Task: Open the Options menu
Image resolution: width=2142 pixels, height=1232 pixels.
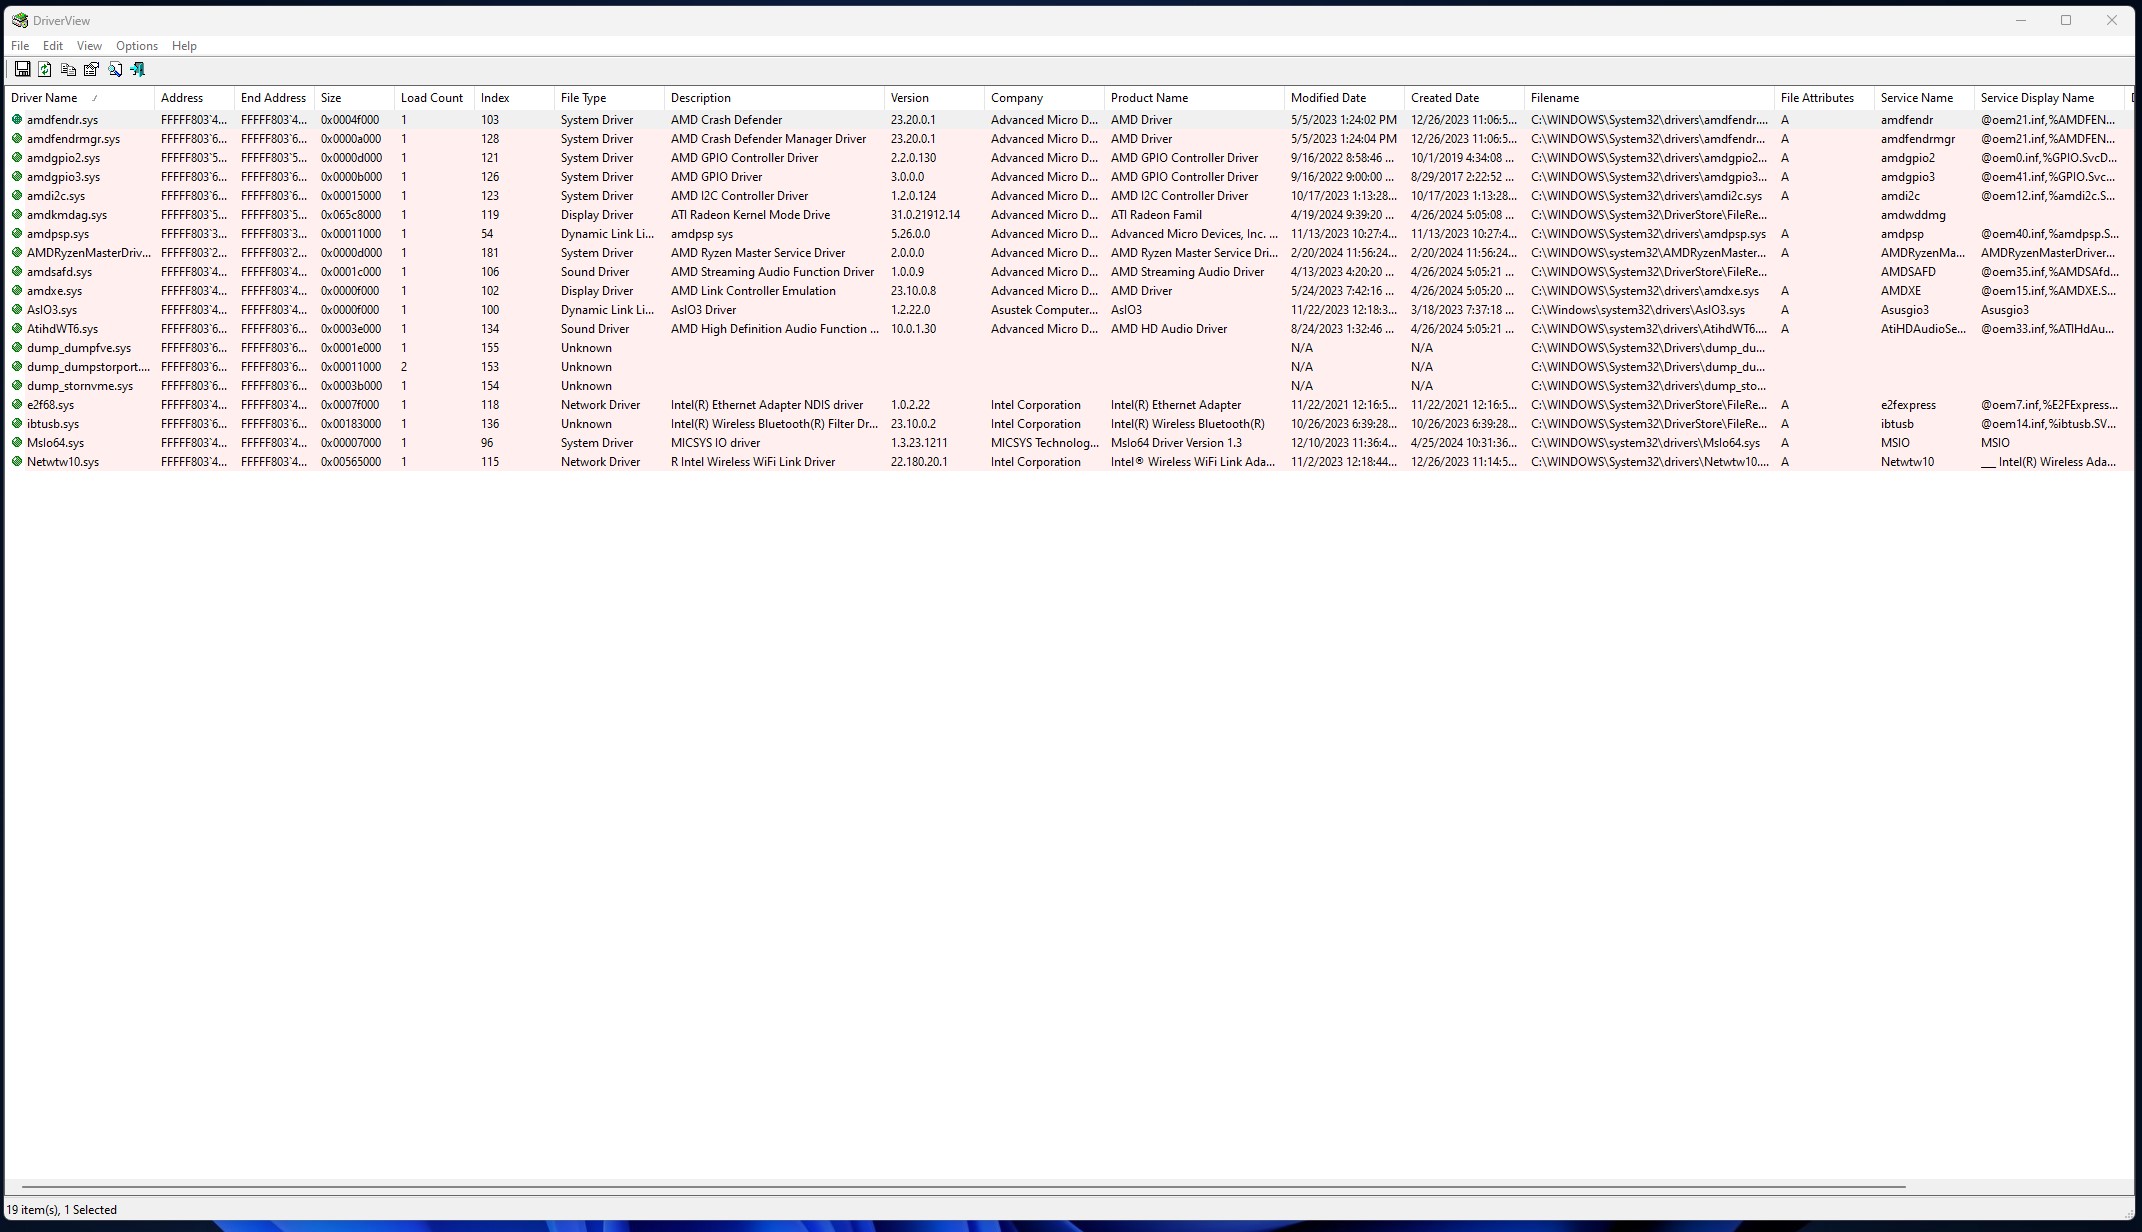Action: click(x=137, y=46)
